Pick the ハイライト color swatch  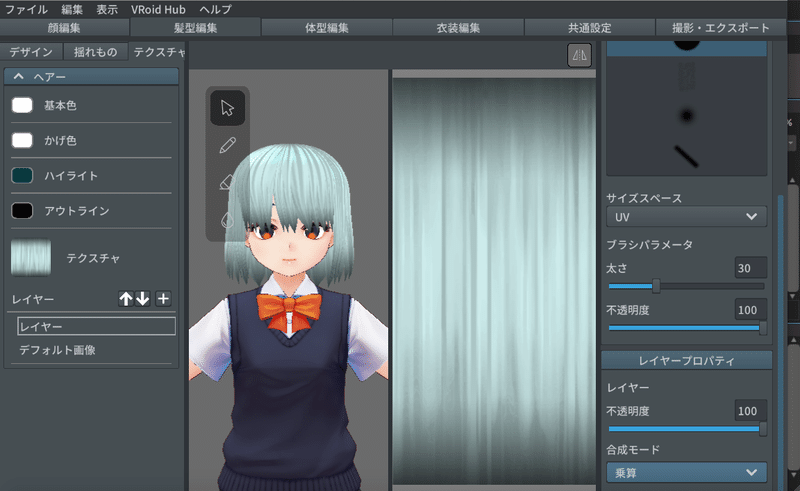[22, 175]
